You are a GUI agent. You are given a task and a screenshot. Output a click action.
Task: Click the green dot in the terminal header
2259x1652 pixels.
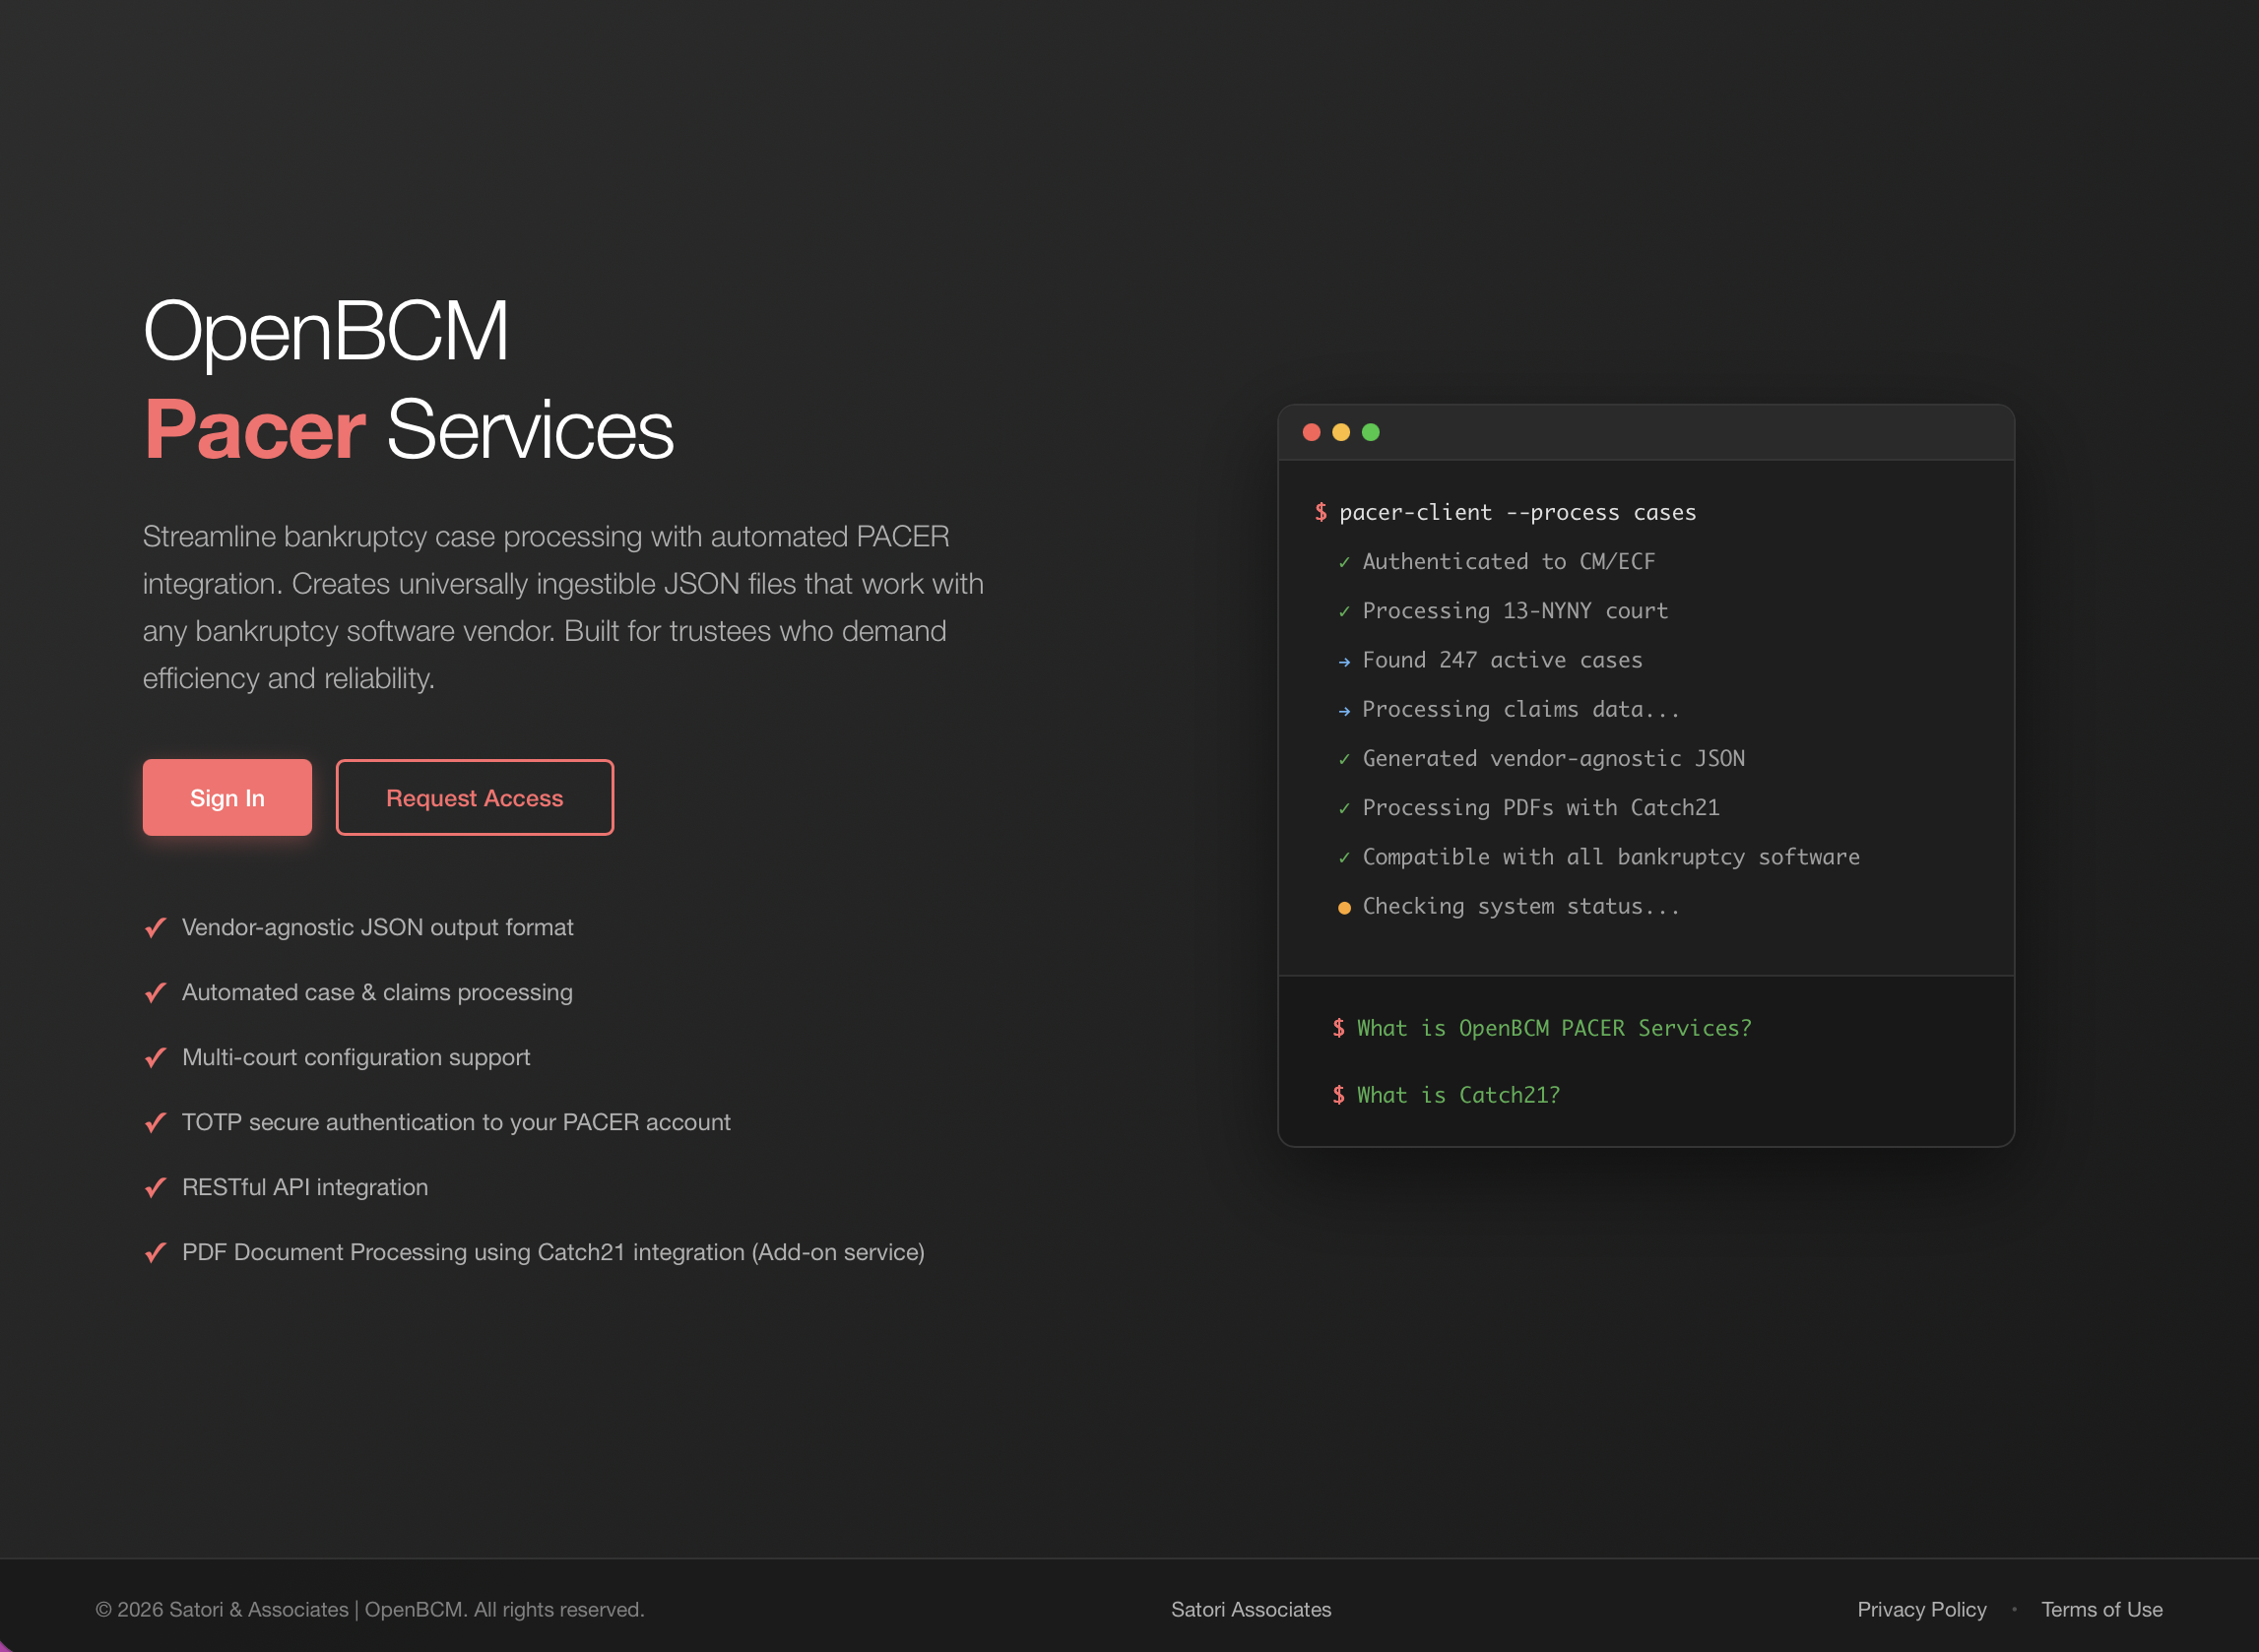click(1371, 432)
